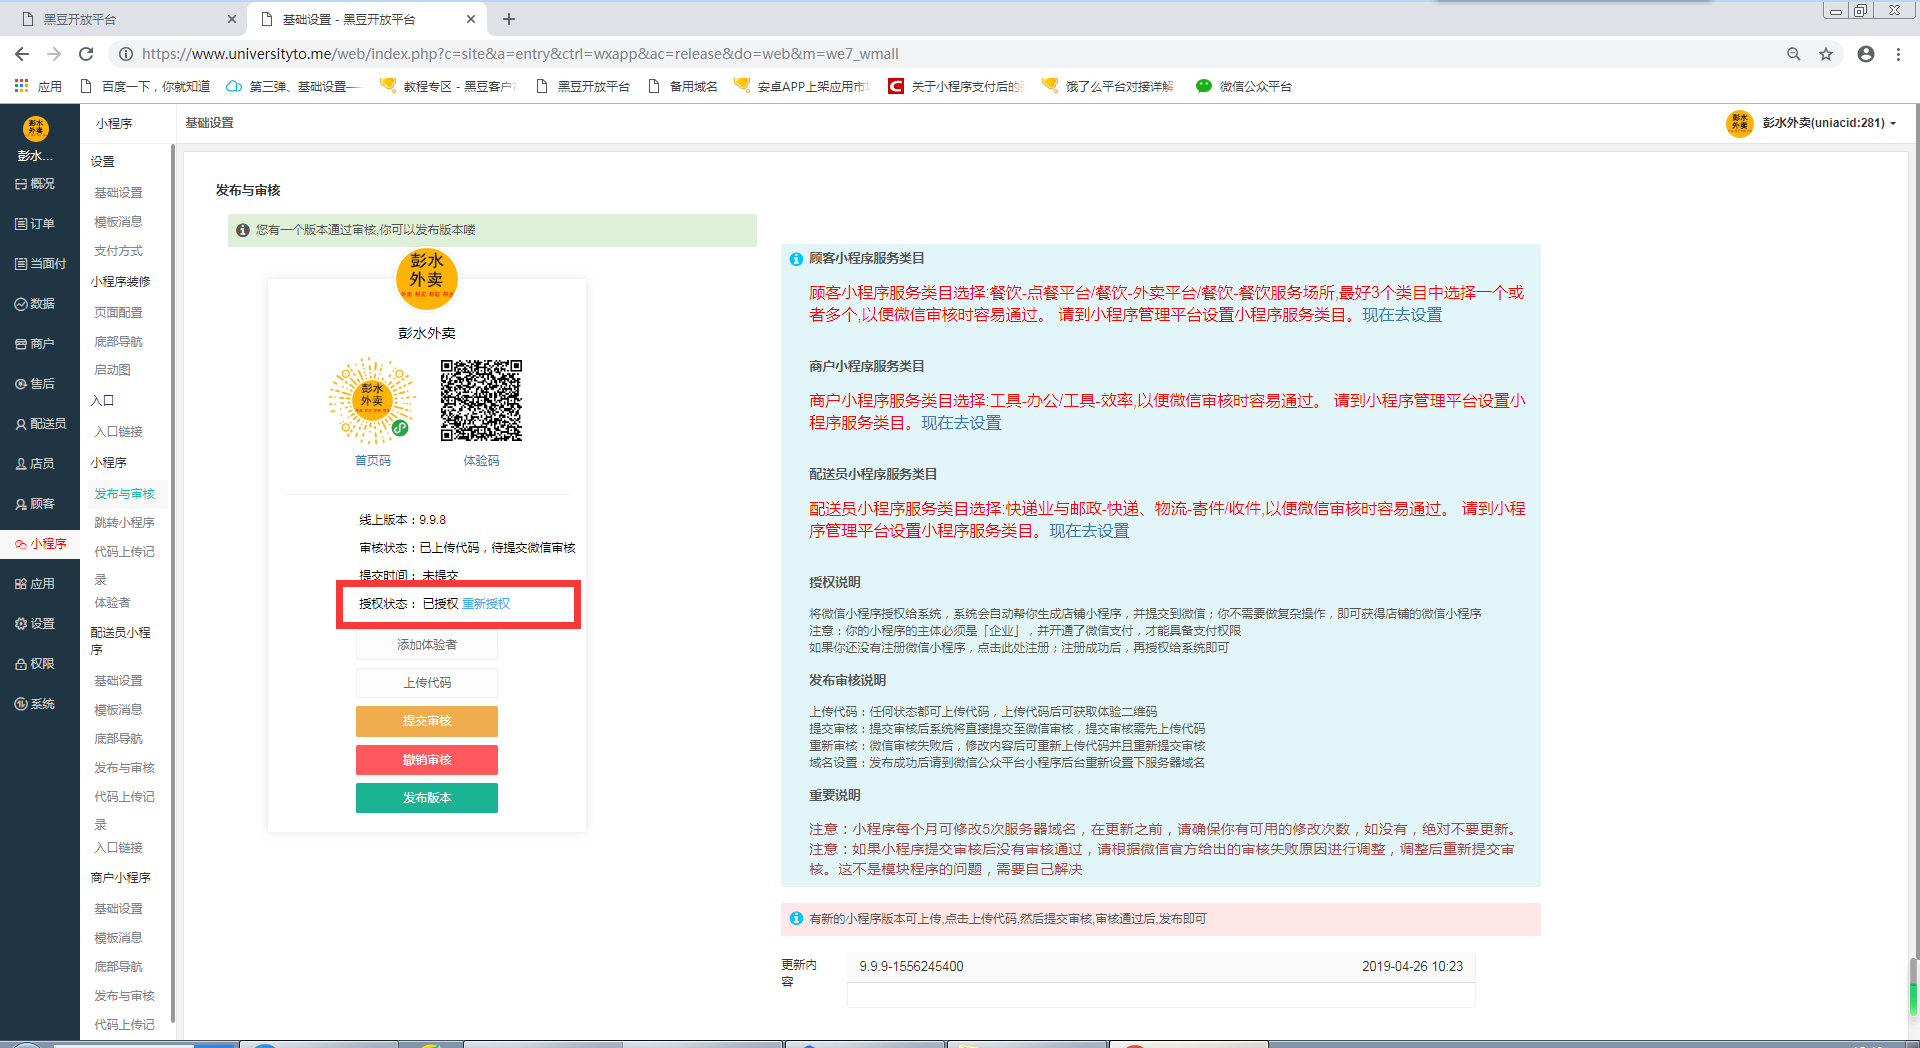The image size is (1920, 1048).
Task: Open 体验者 in the side menu
Action: (x=112, y=603)
